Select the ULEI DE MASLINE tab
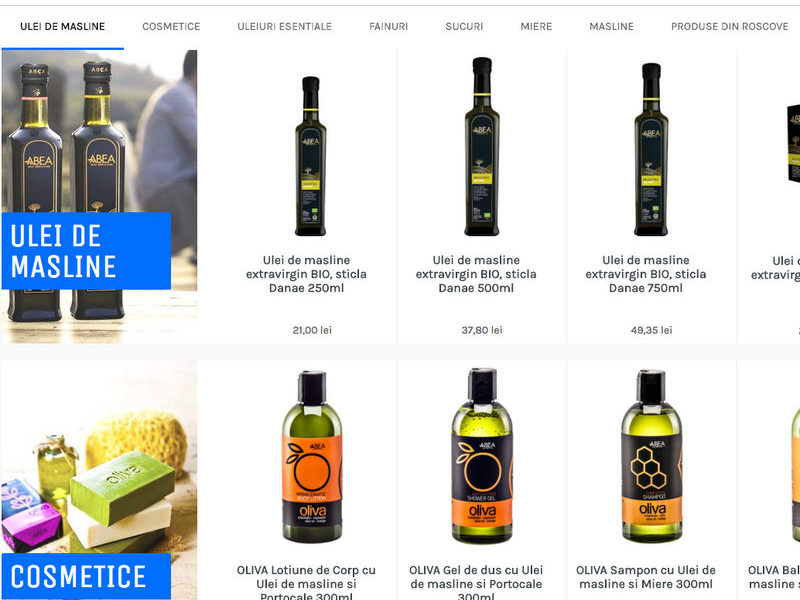The width and height of the screenshot is (800, 600). click(62, 27)
